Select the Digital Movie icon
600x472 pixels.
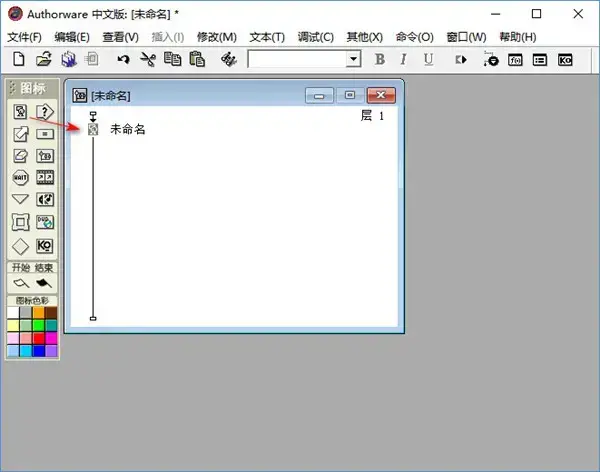coord(45,178)
